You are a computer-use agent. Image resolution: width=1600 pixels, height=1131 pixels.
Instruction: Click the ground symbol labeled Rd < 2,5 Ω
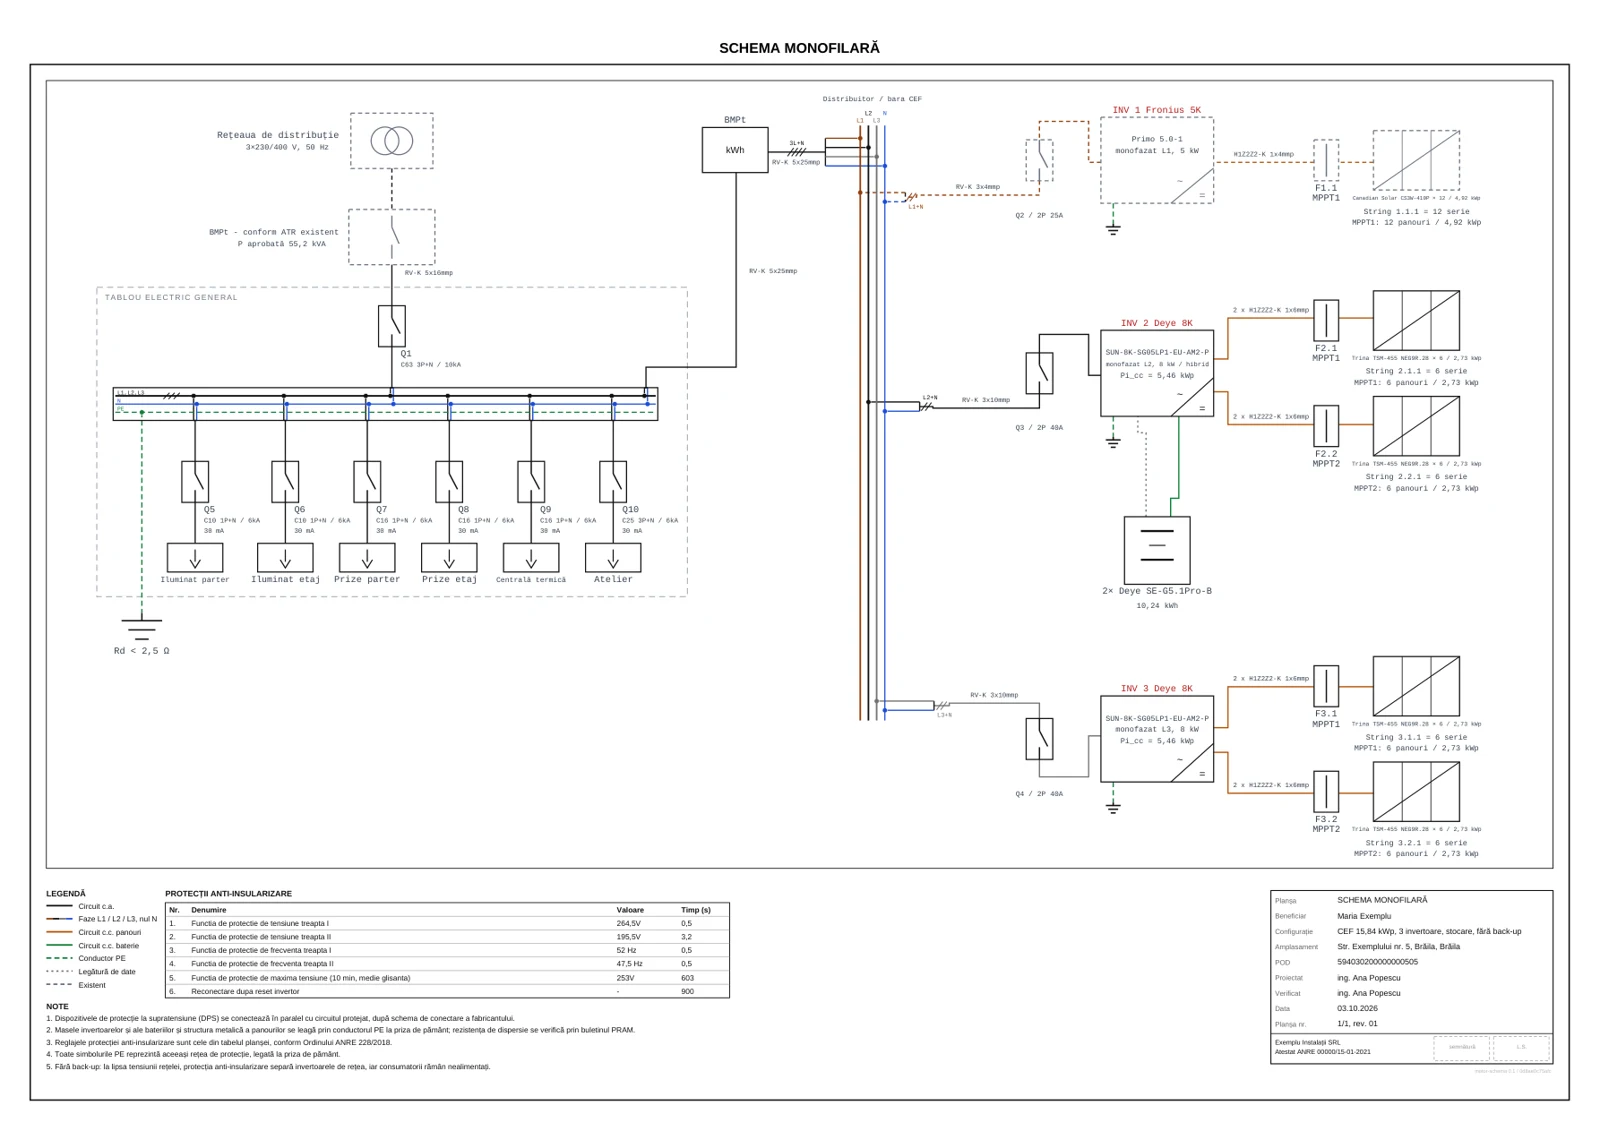point(141,630)
